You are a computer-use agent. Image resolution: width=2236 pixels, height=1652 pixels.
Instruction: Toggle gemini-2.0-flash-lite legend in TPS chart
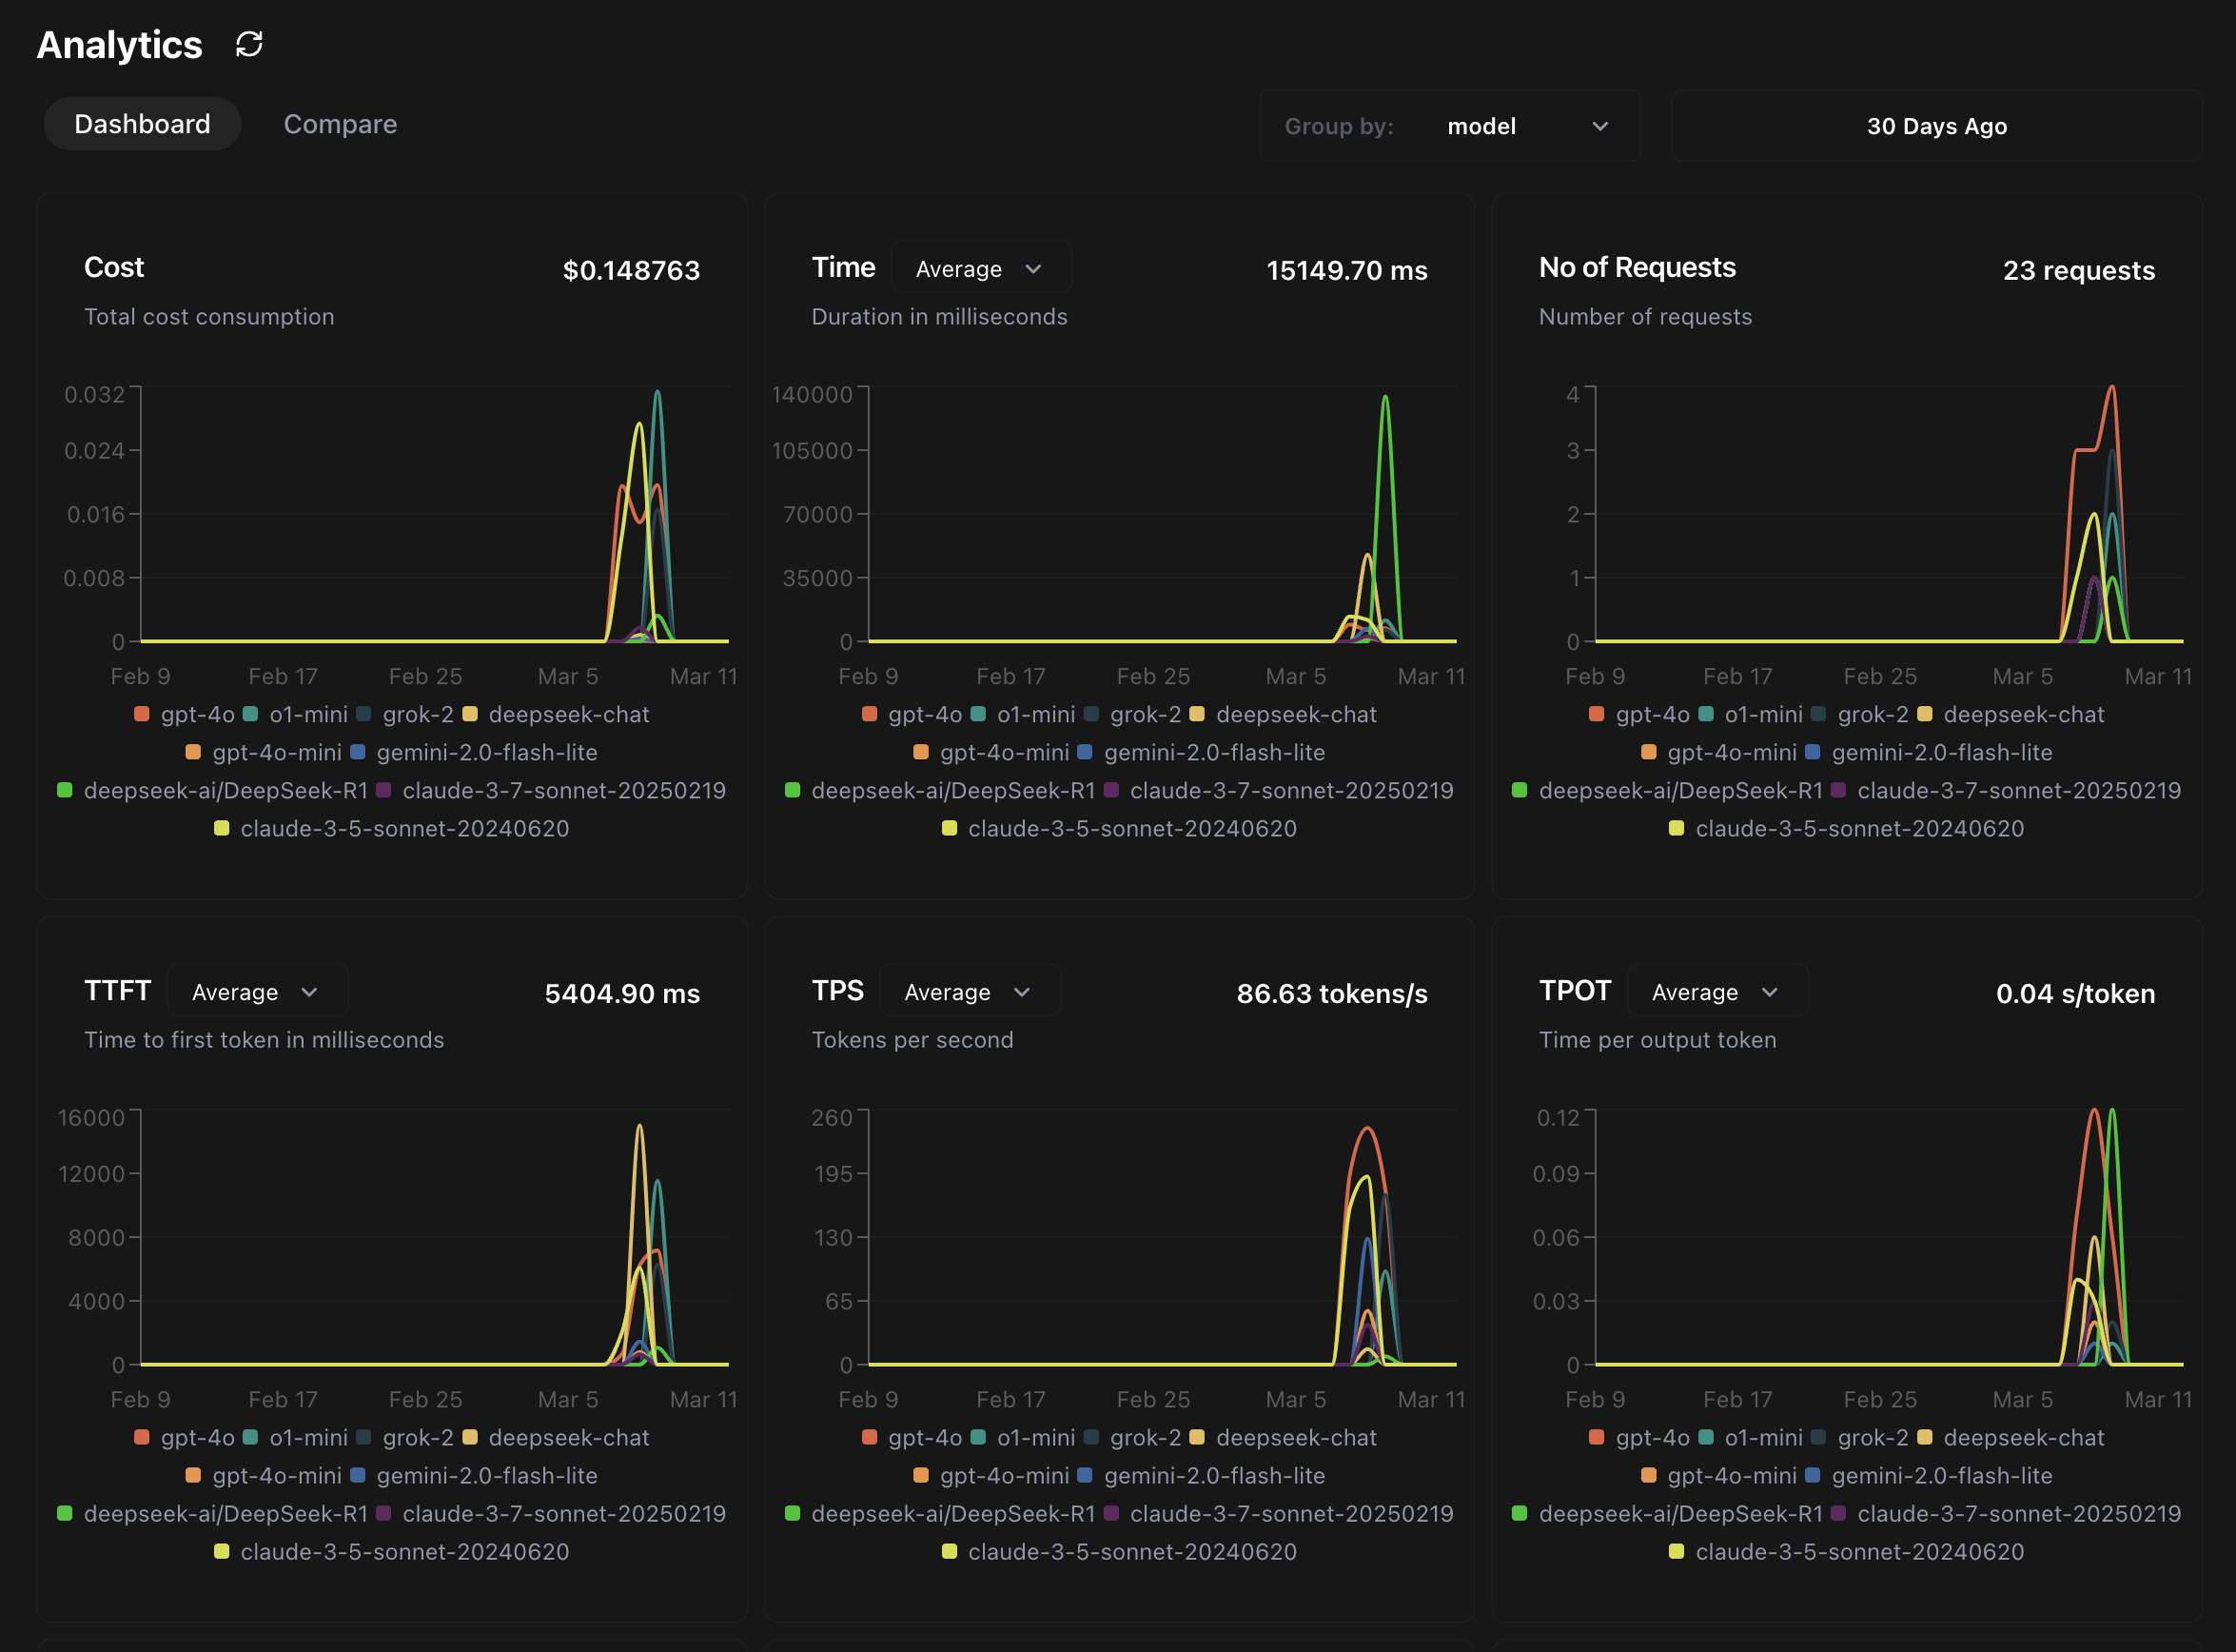coord(1201,1475)
